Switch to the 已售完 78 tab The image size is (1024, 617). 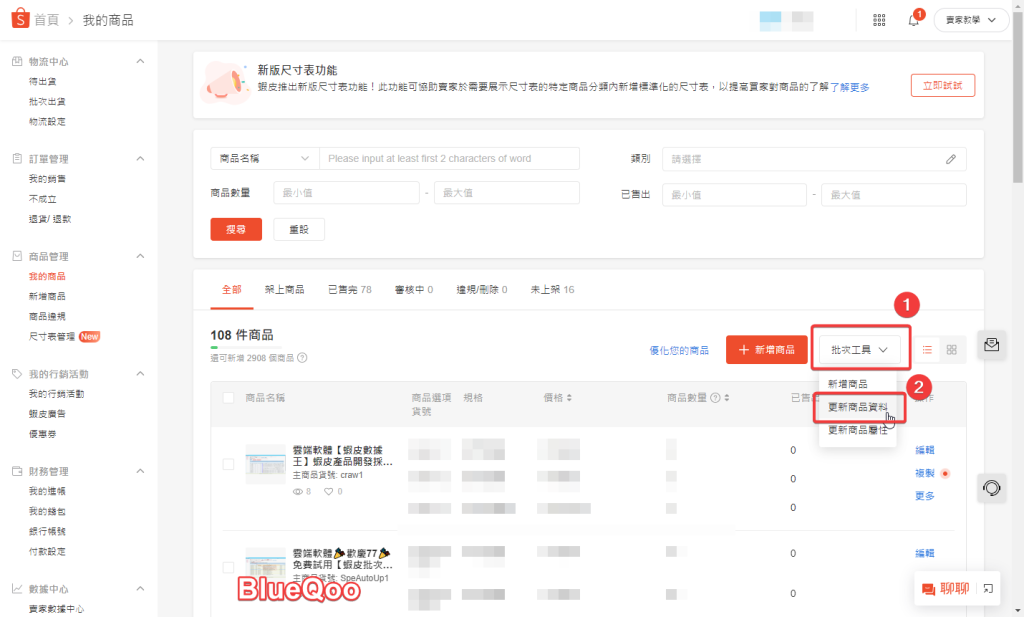[x=349, y=290]
